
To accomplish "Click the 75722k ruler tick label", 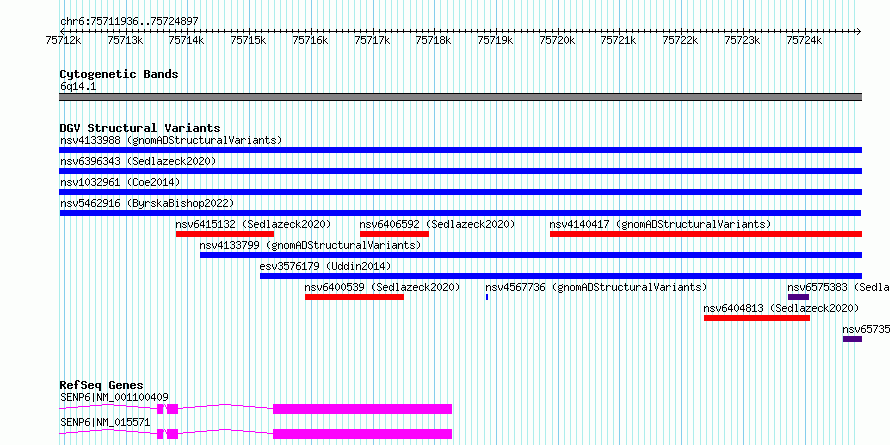I will pyautogui.click(x=681, y=40).
